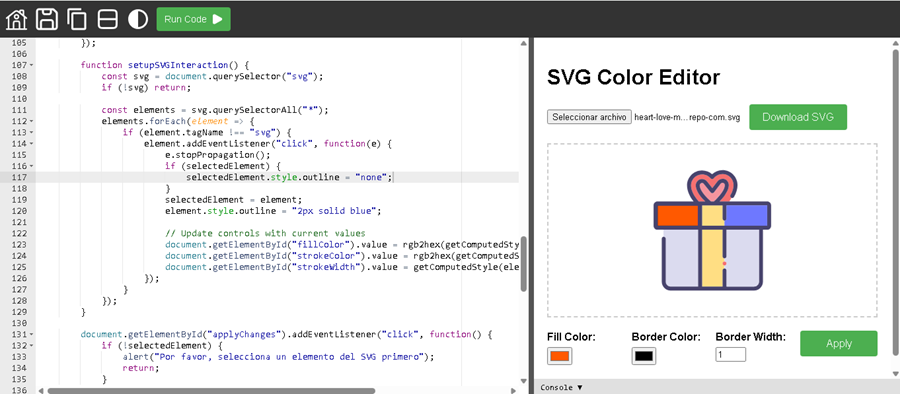Image resolution: width=900 pixels, height=394 pixels.
Task: Collapse the fold arrow at line 132
Action: click(31, 346)
